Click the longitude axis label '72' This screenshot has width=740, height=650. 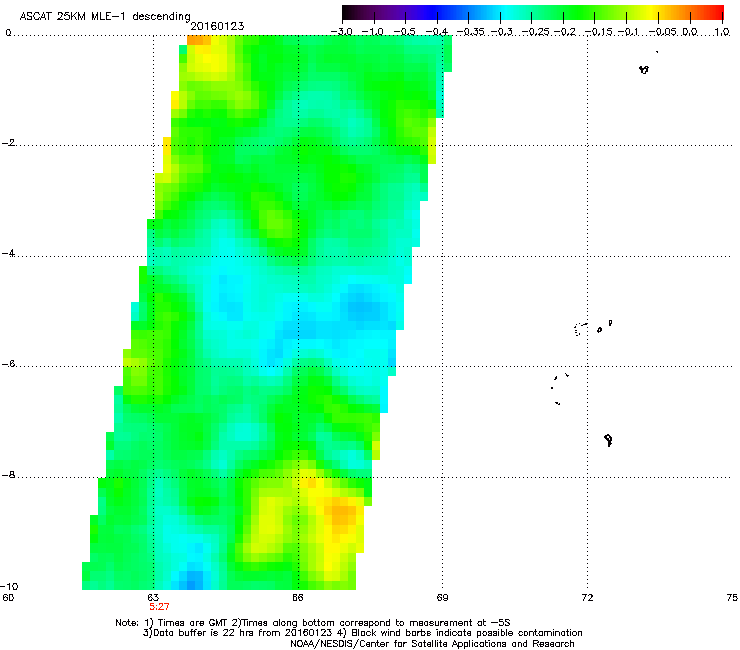coord(587,598)
